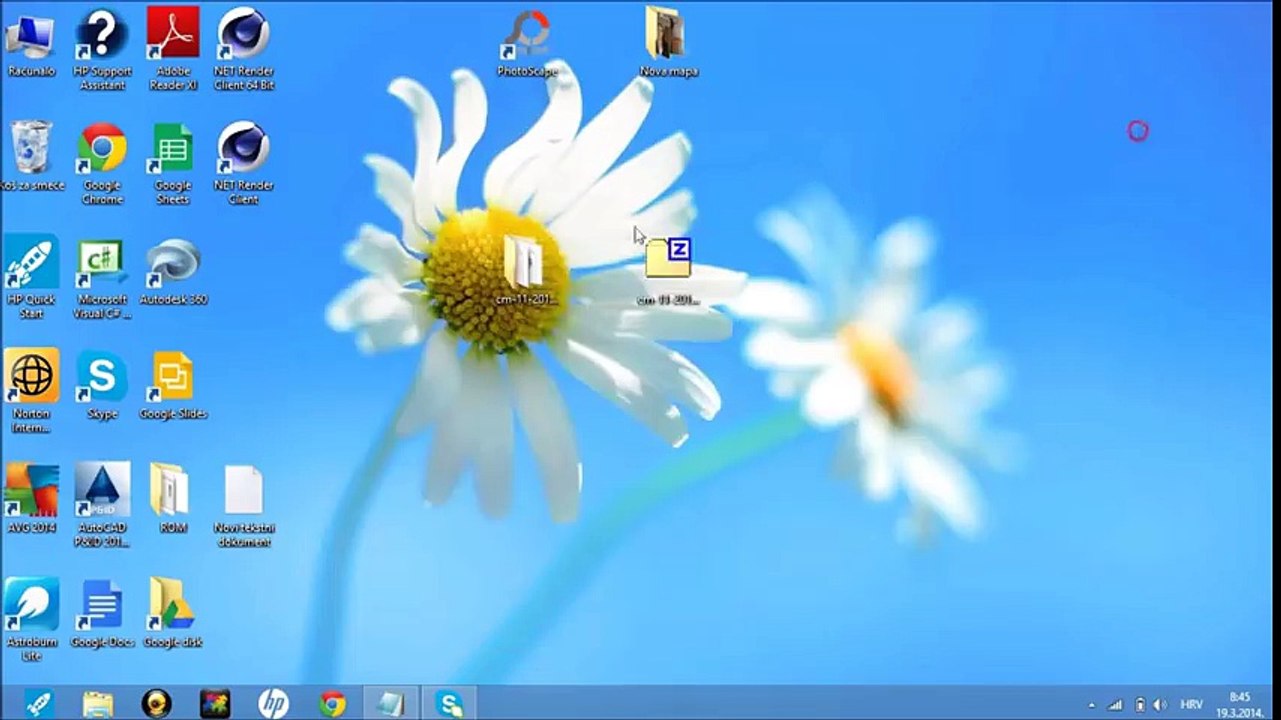Select the Koš za smeće recycle bin
The image size is (1281, 720).
[x=31, y=156]
